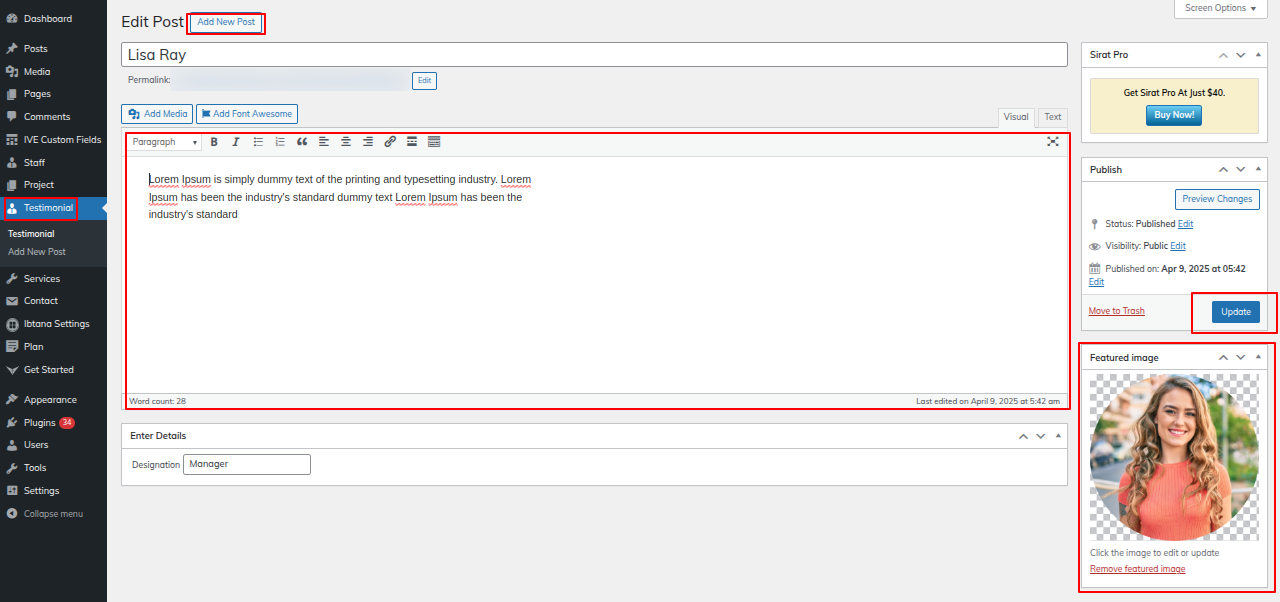Screen dimensions: 1280x602
Task: Insert a blockquote
Action: point(302,142)
